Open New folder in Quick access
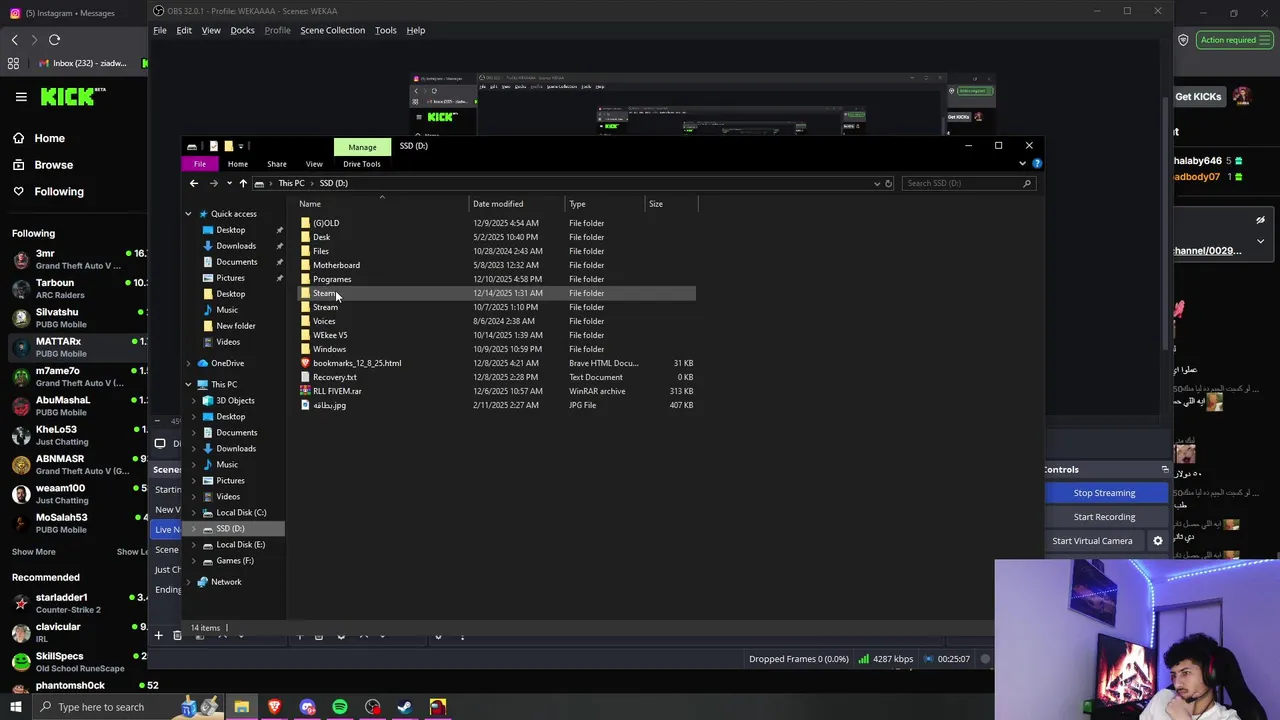This screenshot has height=720, width=1280. click(x=236, y=326)
